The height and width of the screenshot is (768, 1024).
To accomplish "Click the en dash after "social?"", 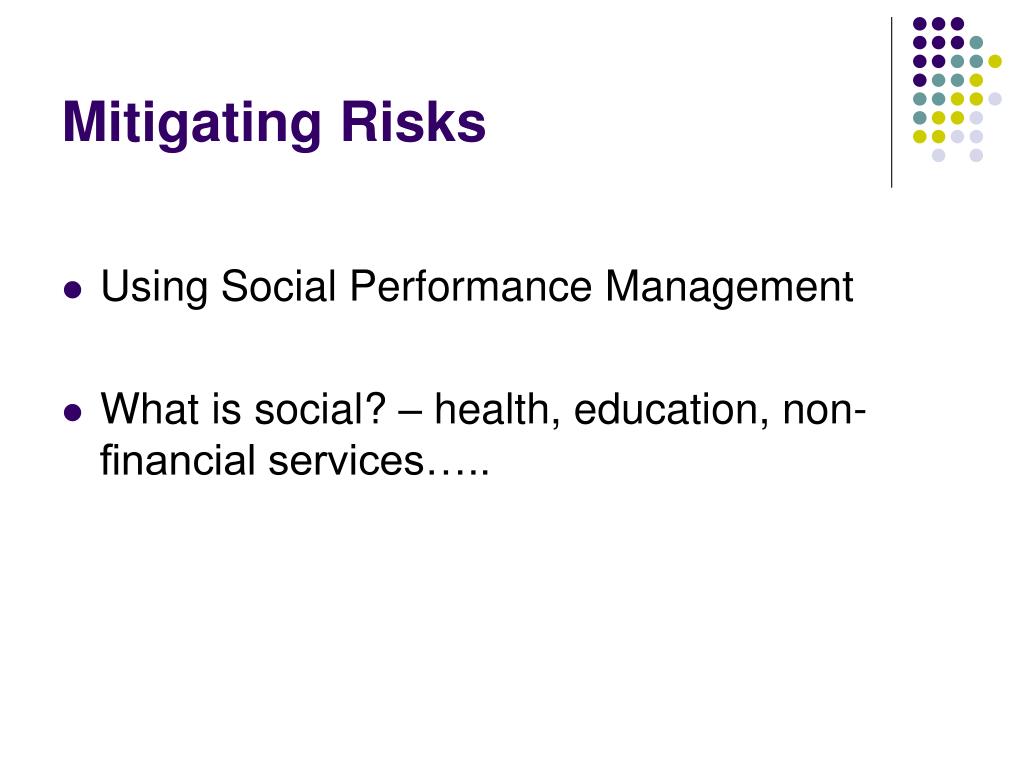I will tap(410, 413).
